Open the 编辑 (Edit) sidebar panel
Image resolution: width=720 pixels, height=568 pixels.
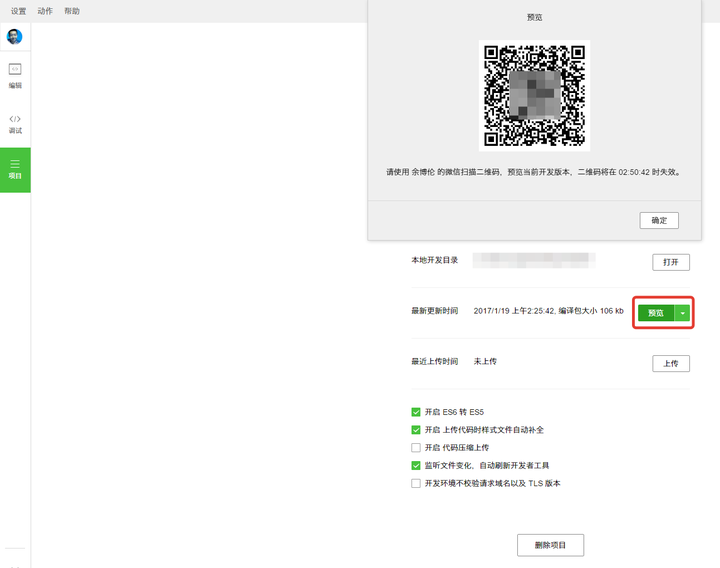click(15, 76)
